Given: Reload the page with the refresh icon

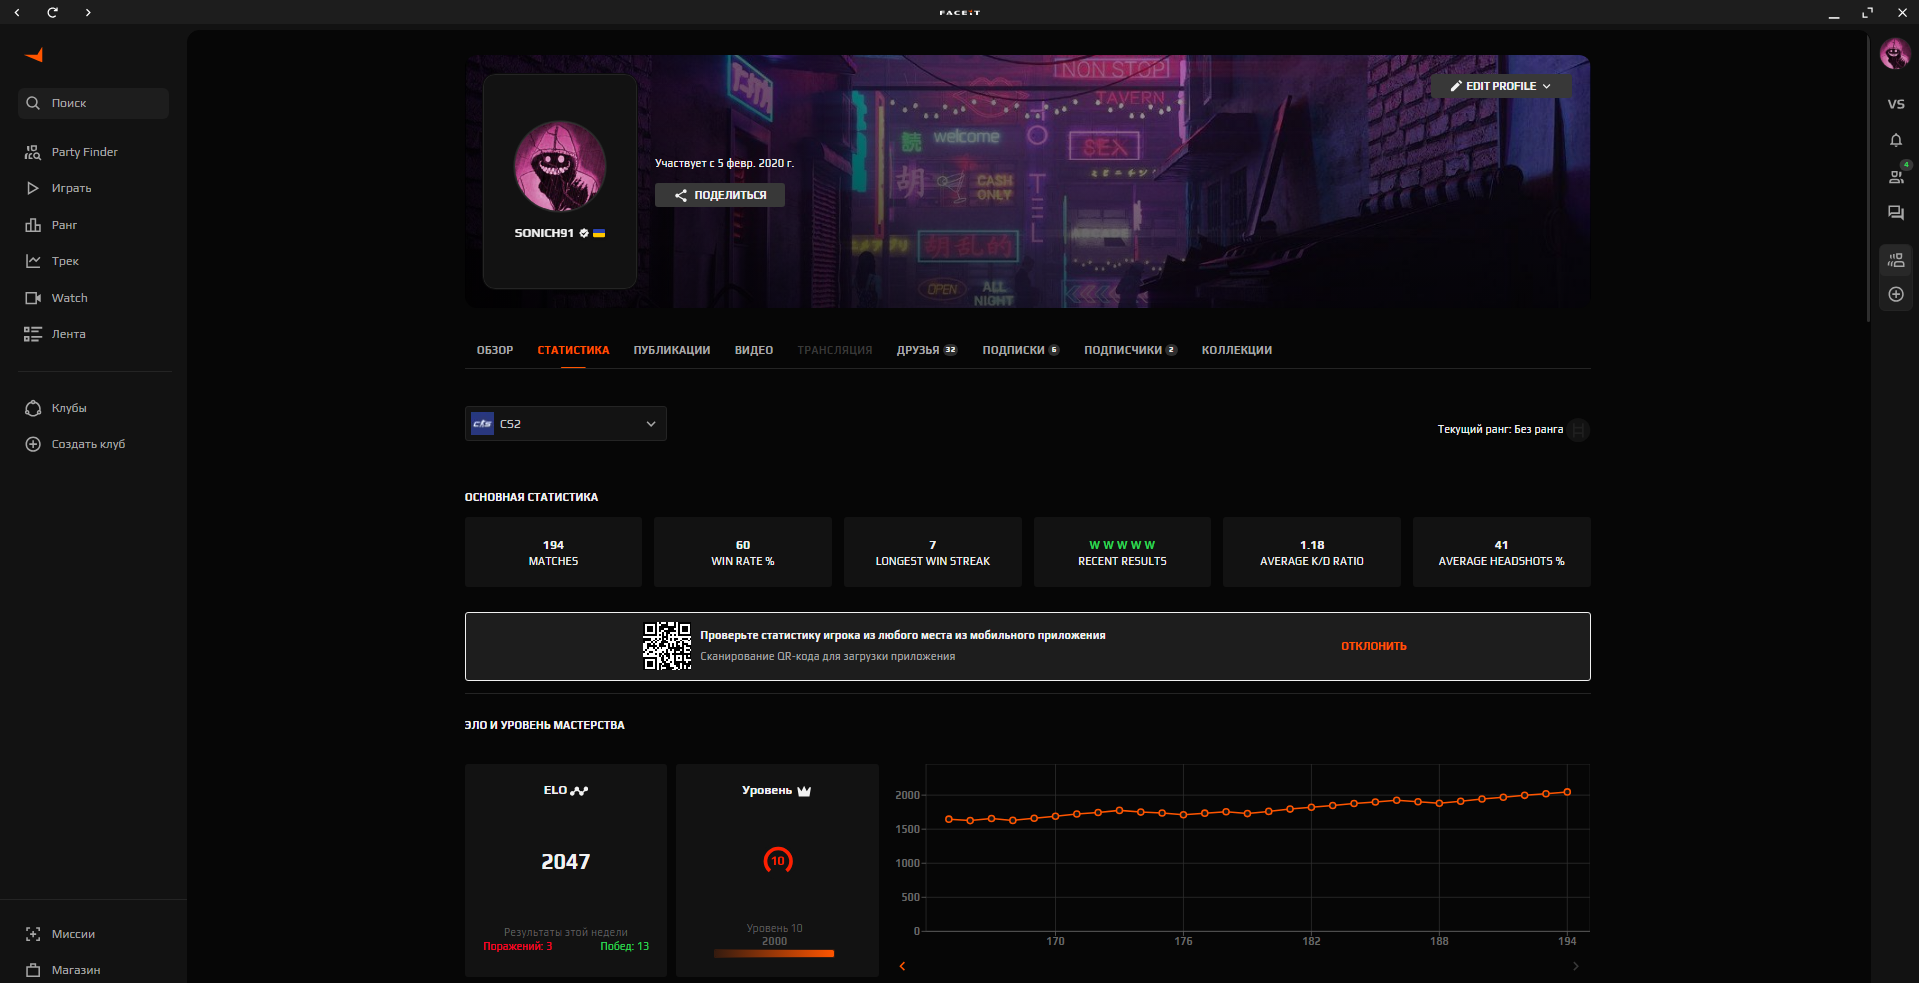Looking at the screenshot, I should [x=52, y=12].
